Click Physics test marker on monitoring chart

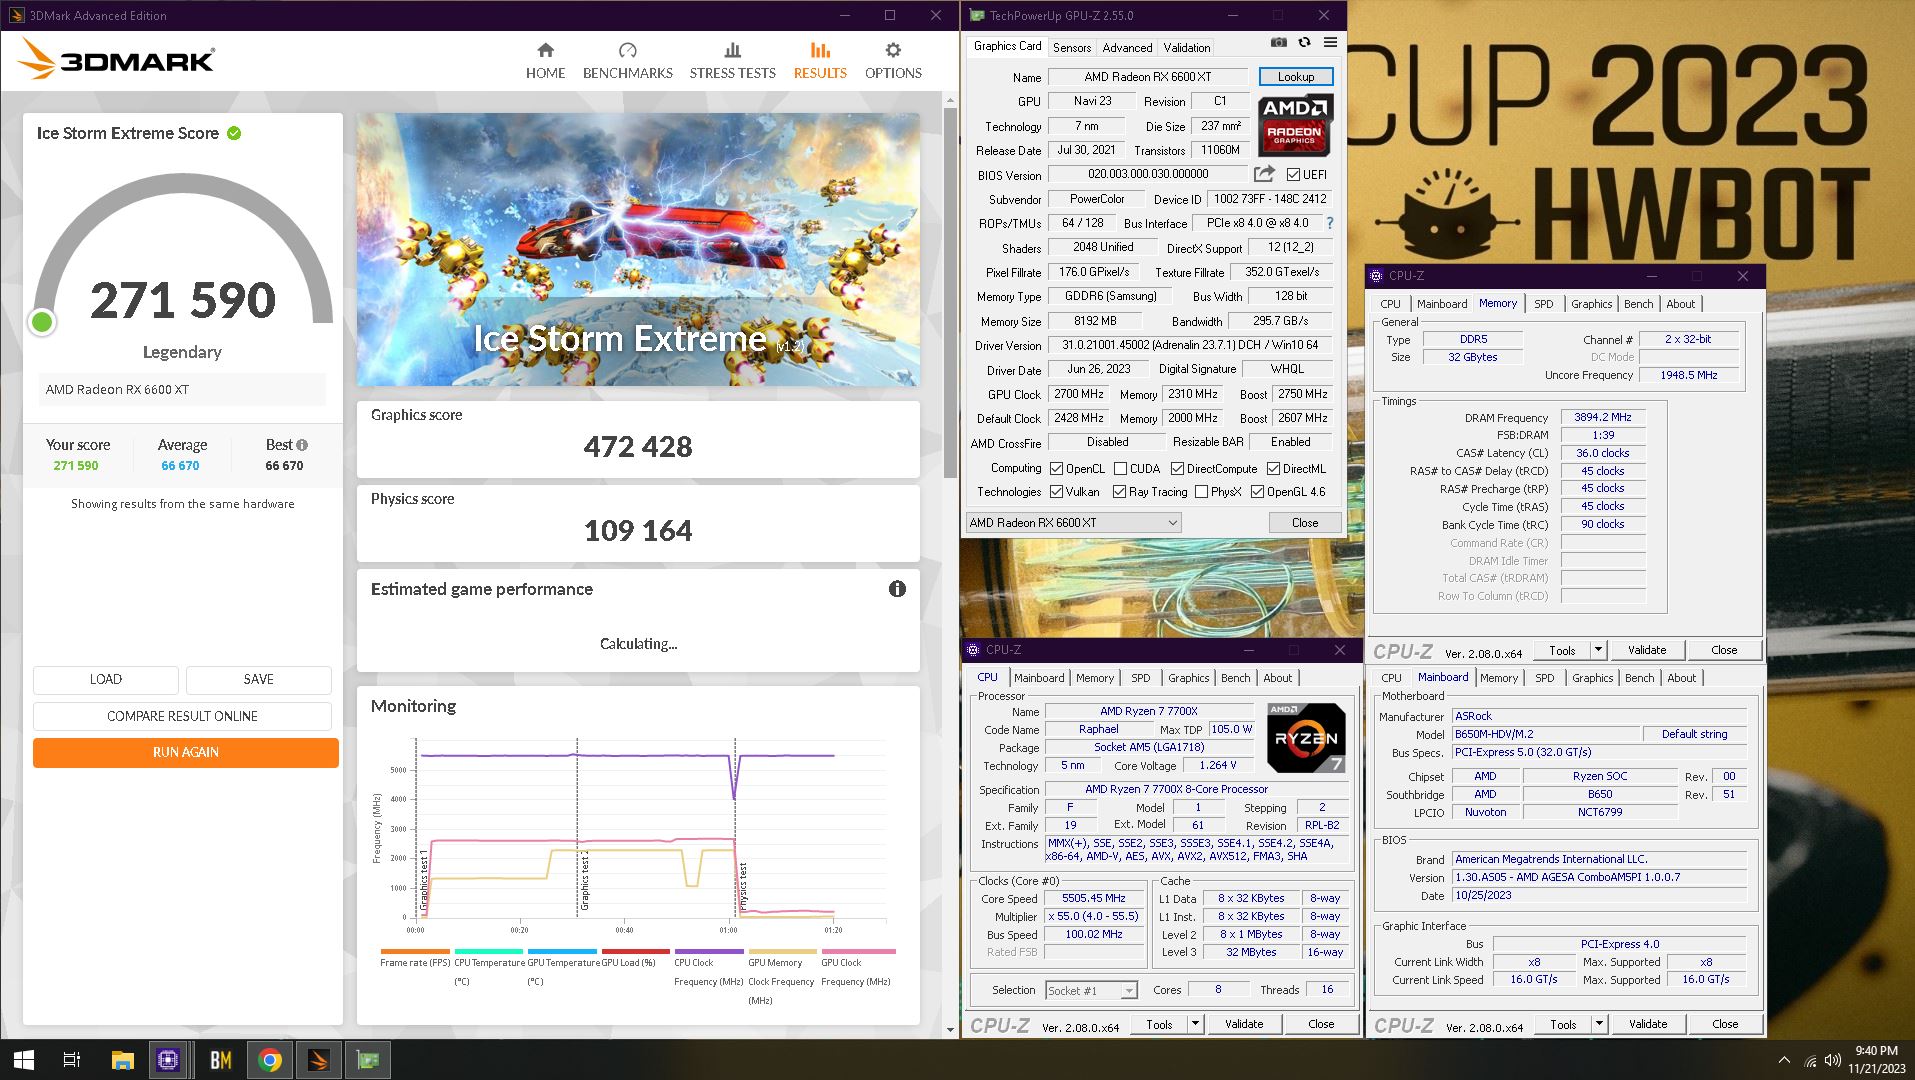[742, 888]
